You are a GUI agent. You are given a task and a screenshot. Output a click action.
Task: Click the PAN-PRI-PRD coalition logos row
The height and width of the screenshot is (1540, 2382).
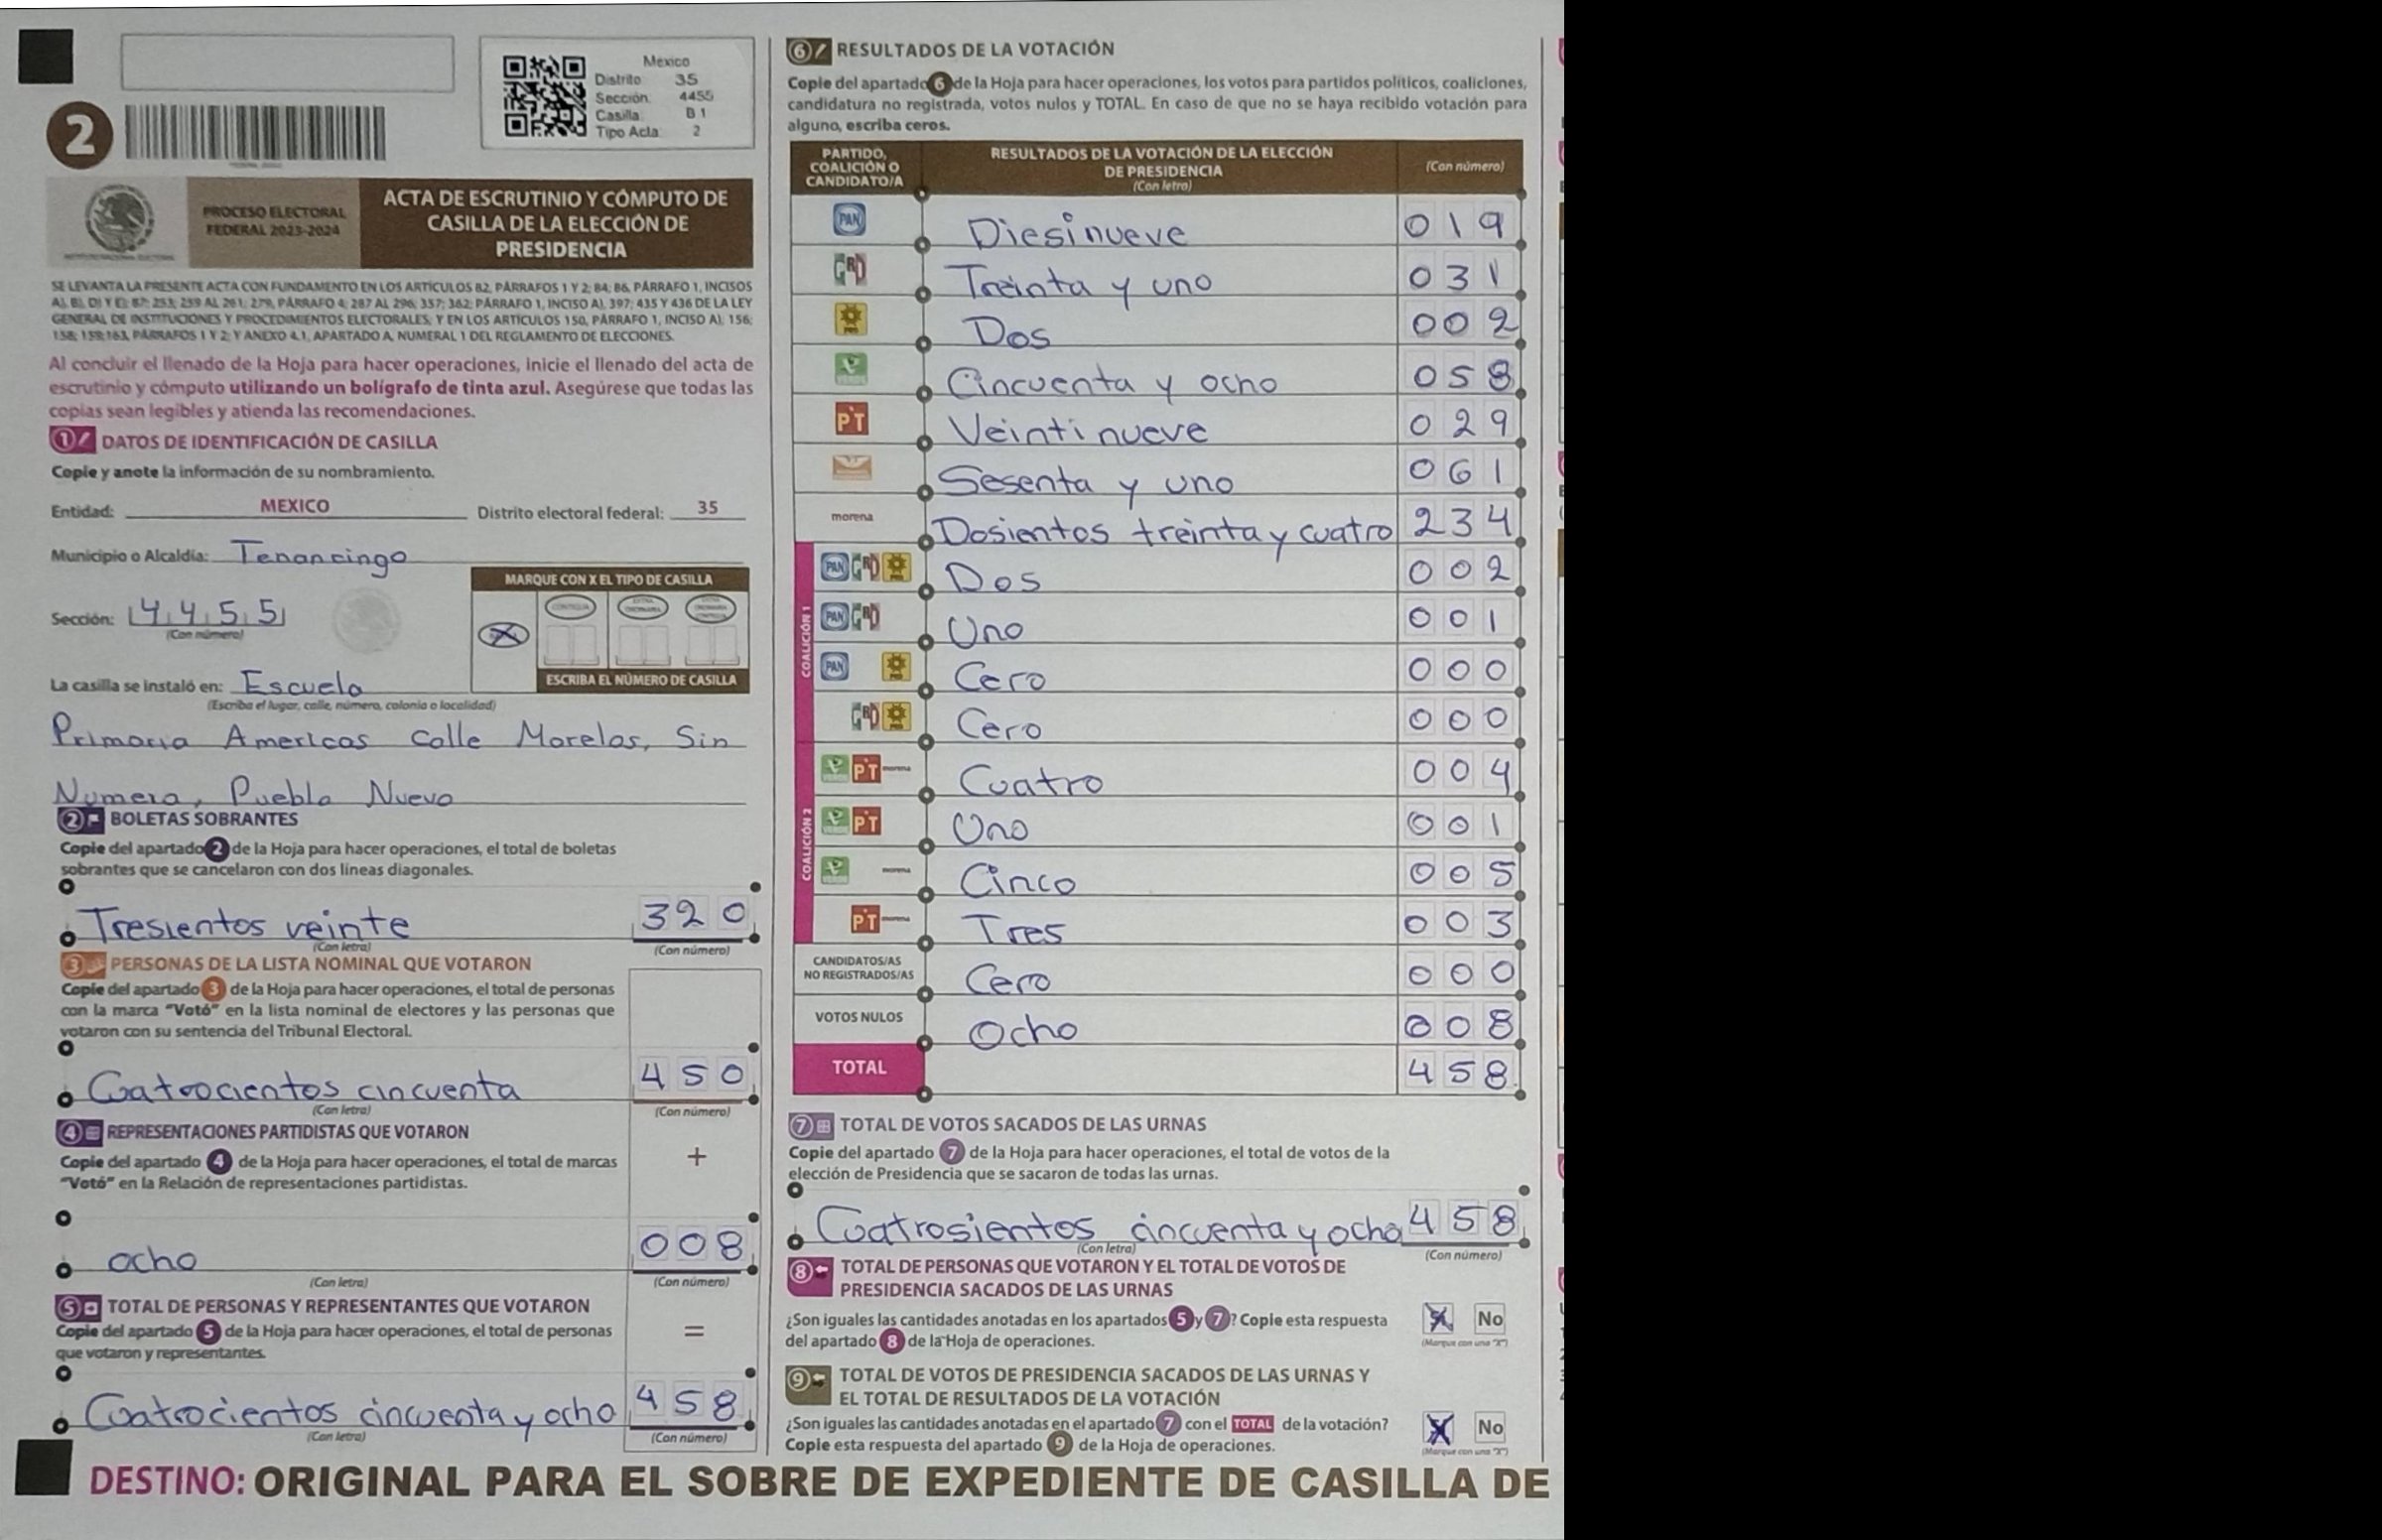pyautogui.click(x=866, y=567)
